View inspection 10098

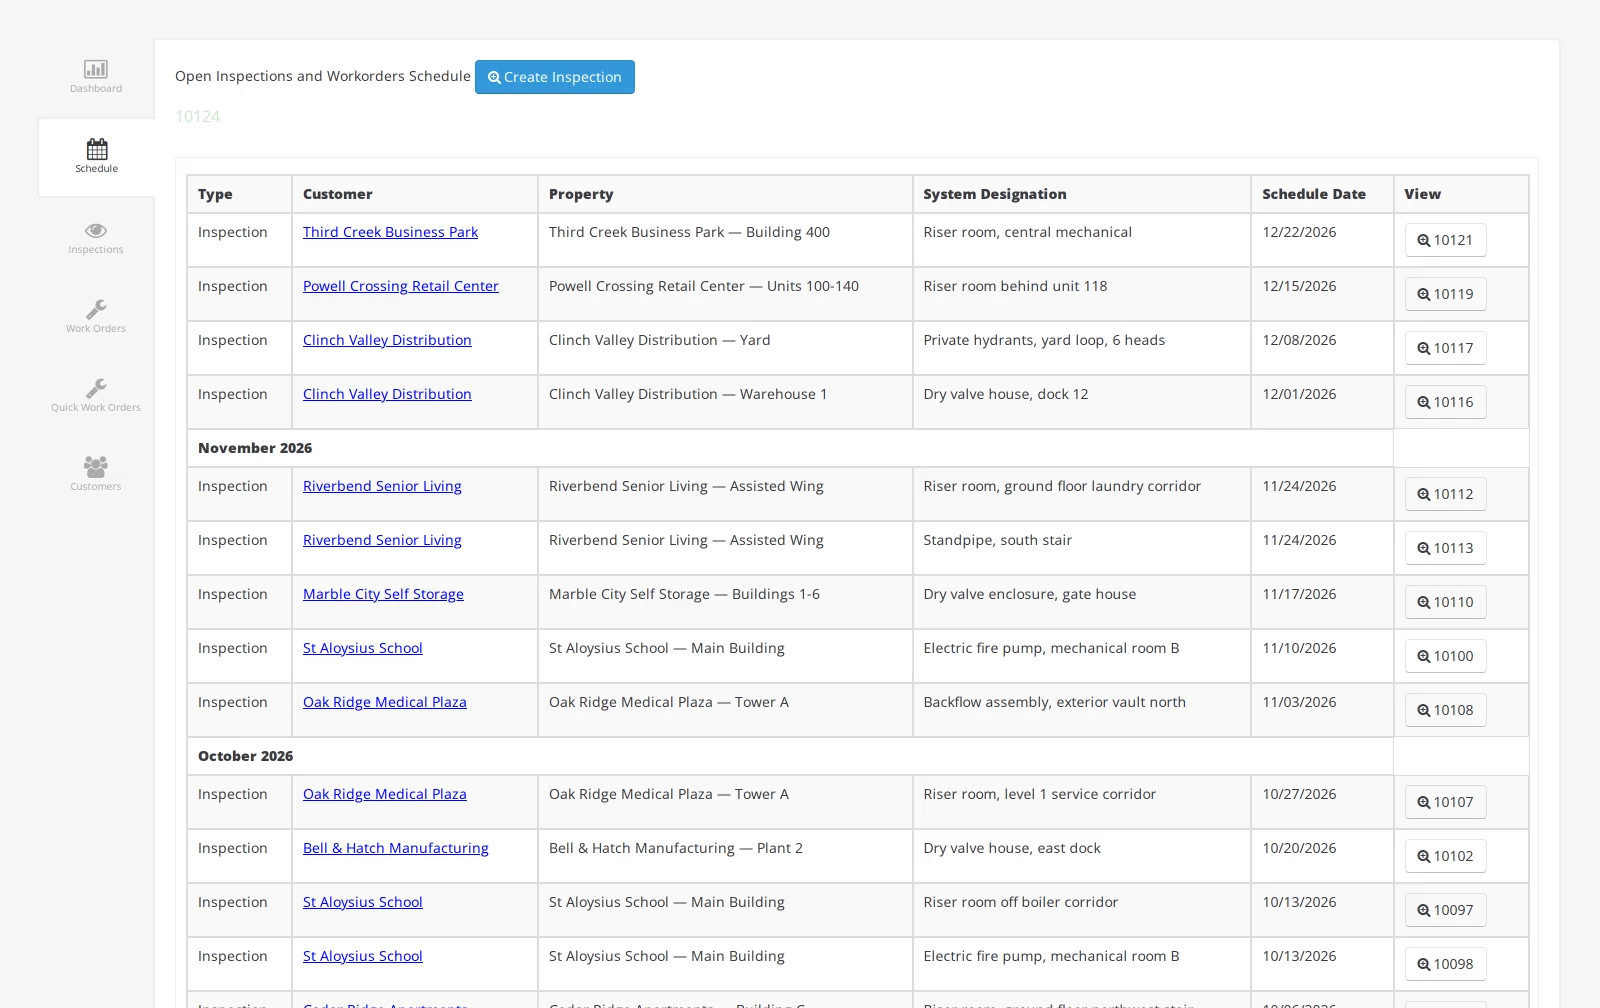[x=1445, y=964]
